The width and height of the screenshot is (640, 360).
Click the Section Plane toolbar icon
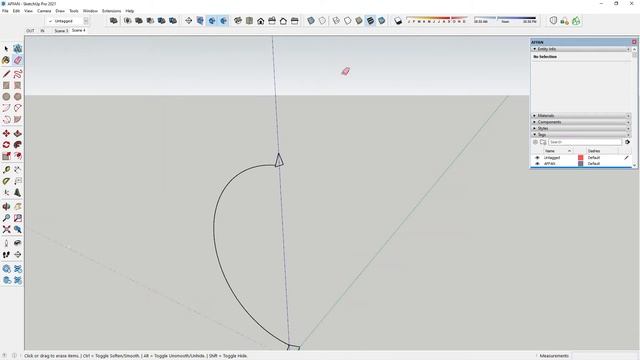click(189, 21)
